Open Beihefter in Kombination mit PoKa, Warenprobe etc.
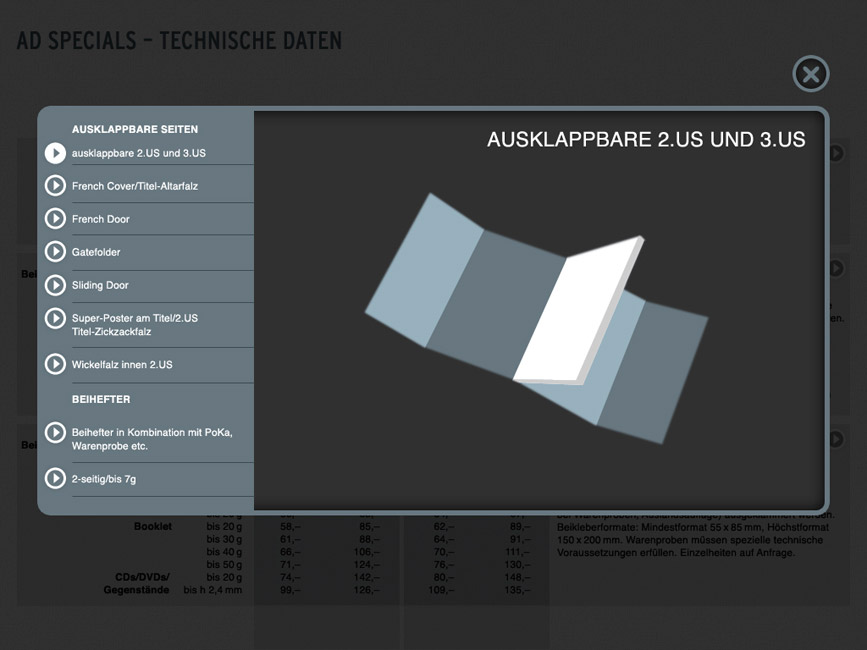This screenshot has height=650, width=867. pos(152,439)
